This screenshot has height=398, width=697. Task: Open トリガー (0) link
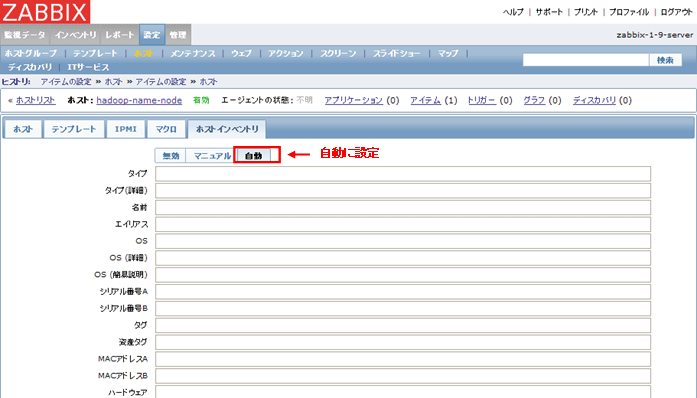(481, 101)
